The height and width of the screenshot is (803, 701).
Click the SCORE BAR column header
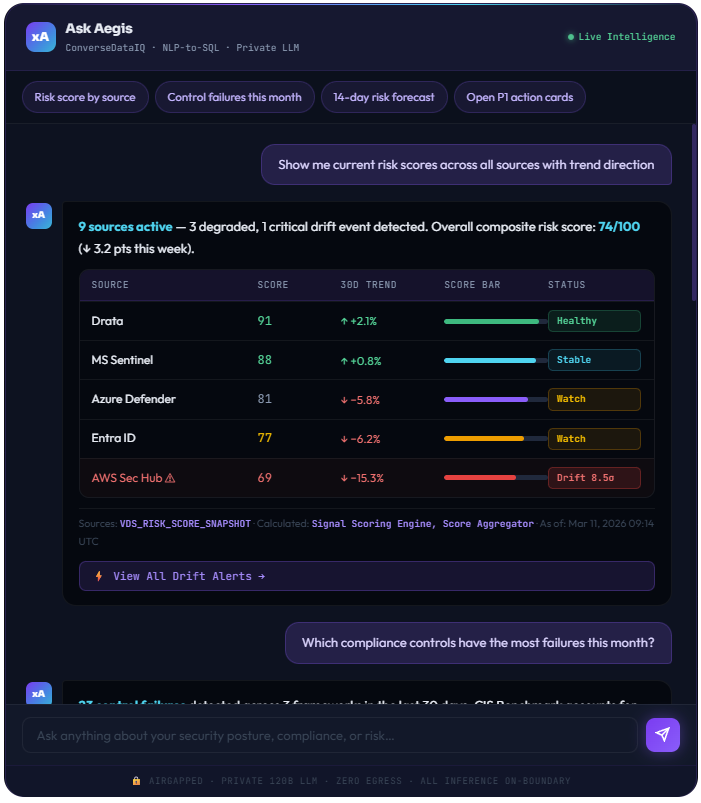click(x=472, y=285)
